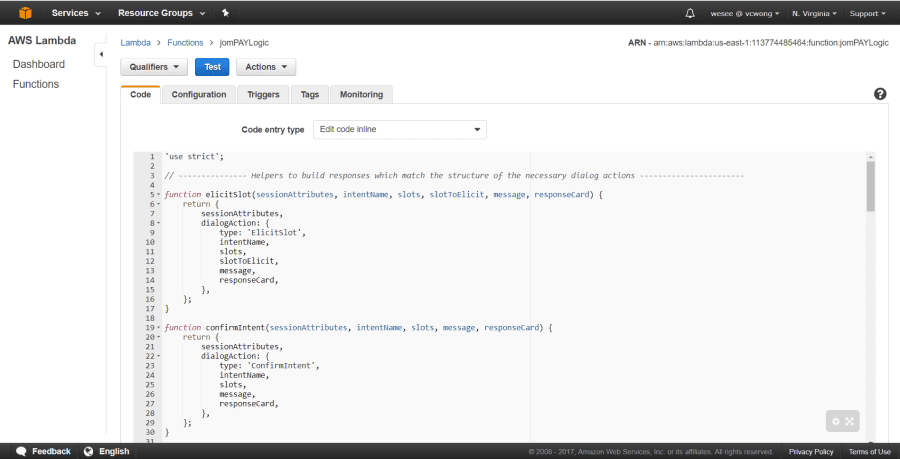Open the help question mark icon
Viewport: 900px width, 459px height.
coord(880,94)
